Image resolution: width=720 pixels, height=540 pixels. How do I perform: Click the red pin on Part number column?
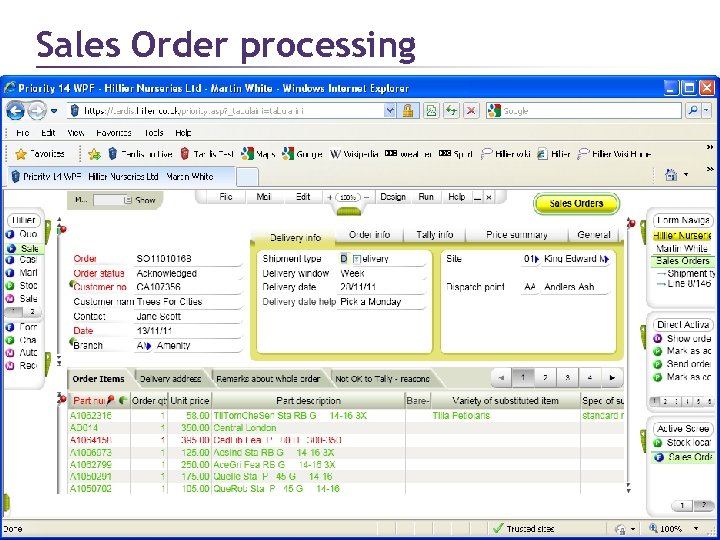[110, 400]
